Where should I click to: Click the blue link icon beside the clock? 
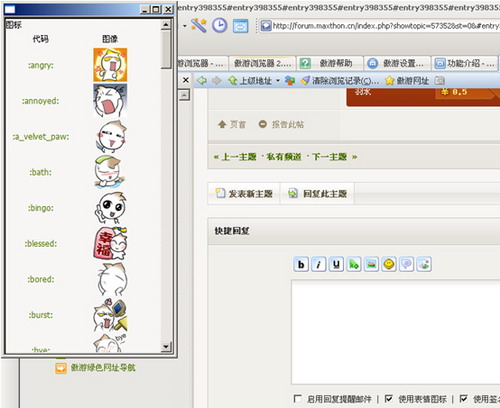click(x=240, y=26)
